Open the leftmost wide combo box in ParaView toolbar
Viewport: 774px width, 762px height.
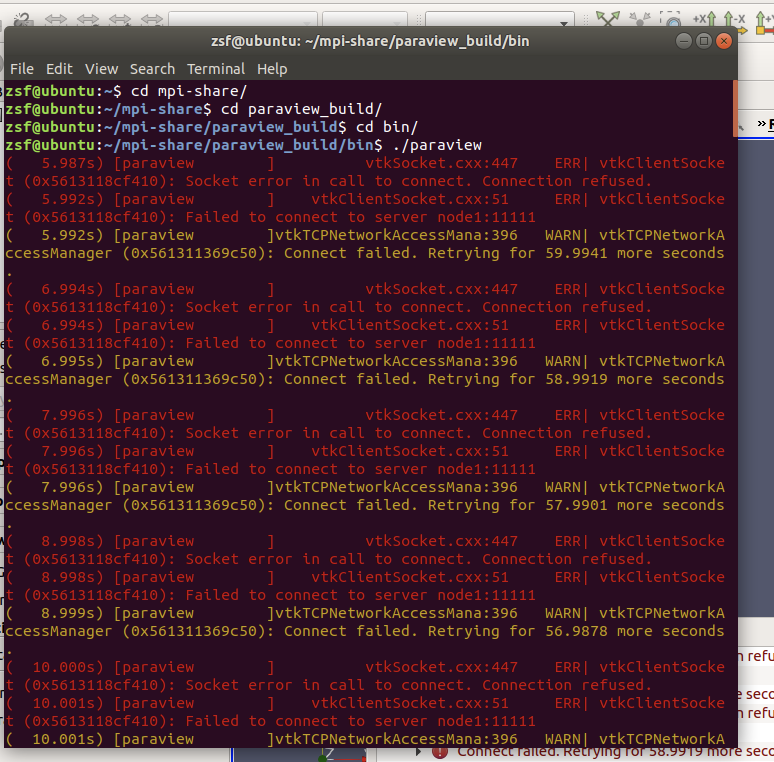pos(243,19)
